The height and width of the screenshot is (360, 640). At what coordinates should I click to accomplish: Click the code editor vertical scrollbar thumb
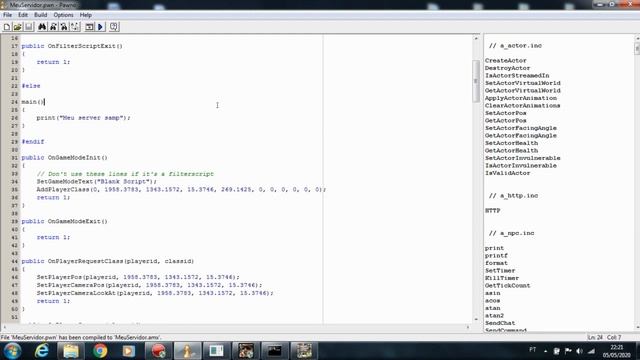tap(476, 81)
